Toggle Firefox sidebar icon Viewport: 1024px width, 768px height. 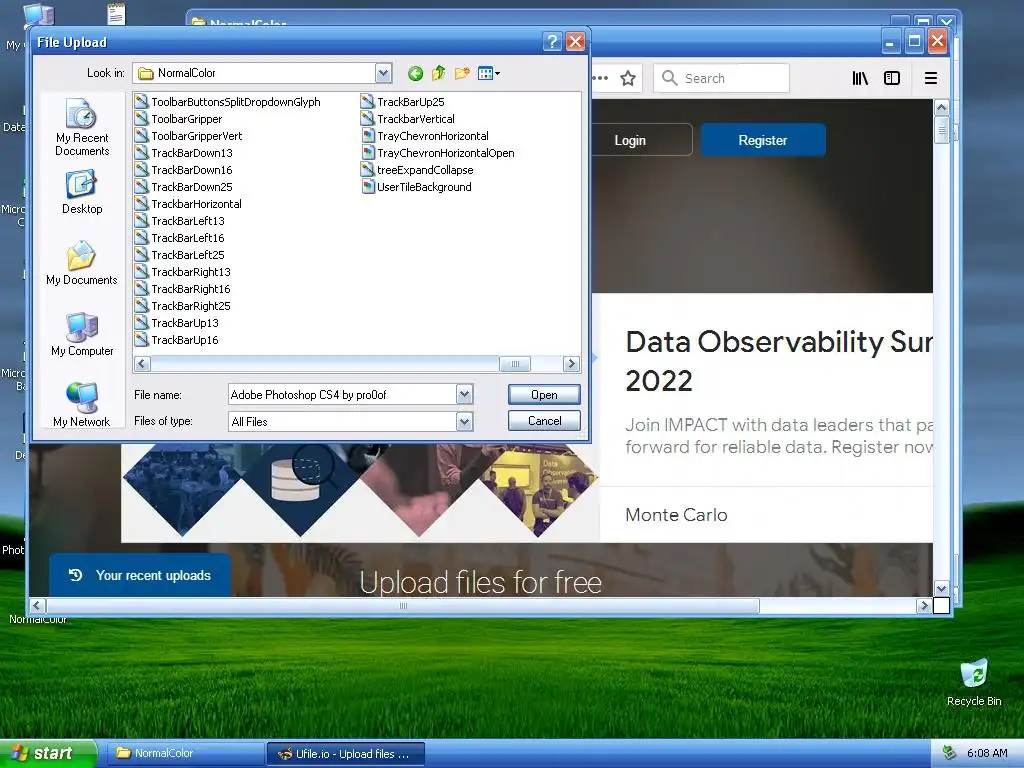click(x=891, y=78)
